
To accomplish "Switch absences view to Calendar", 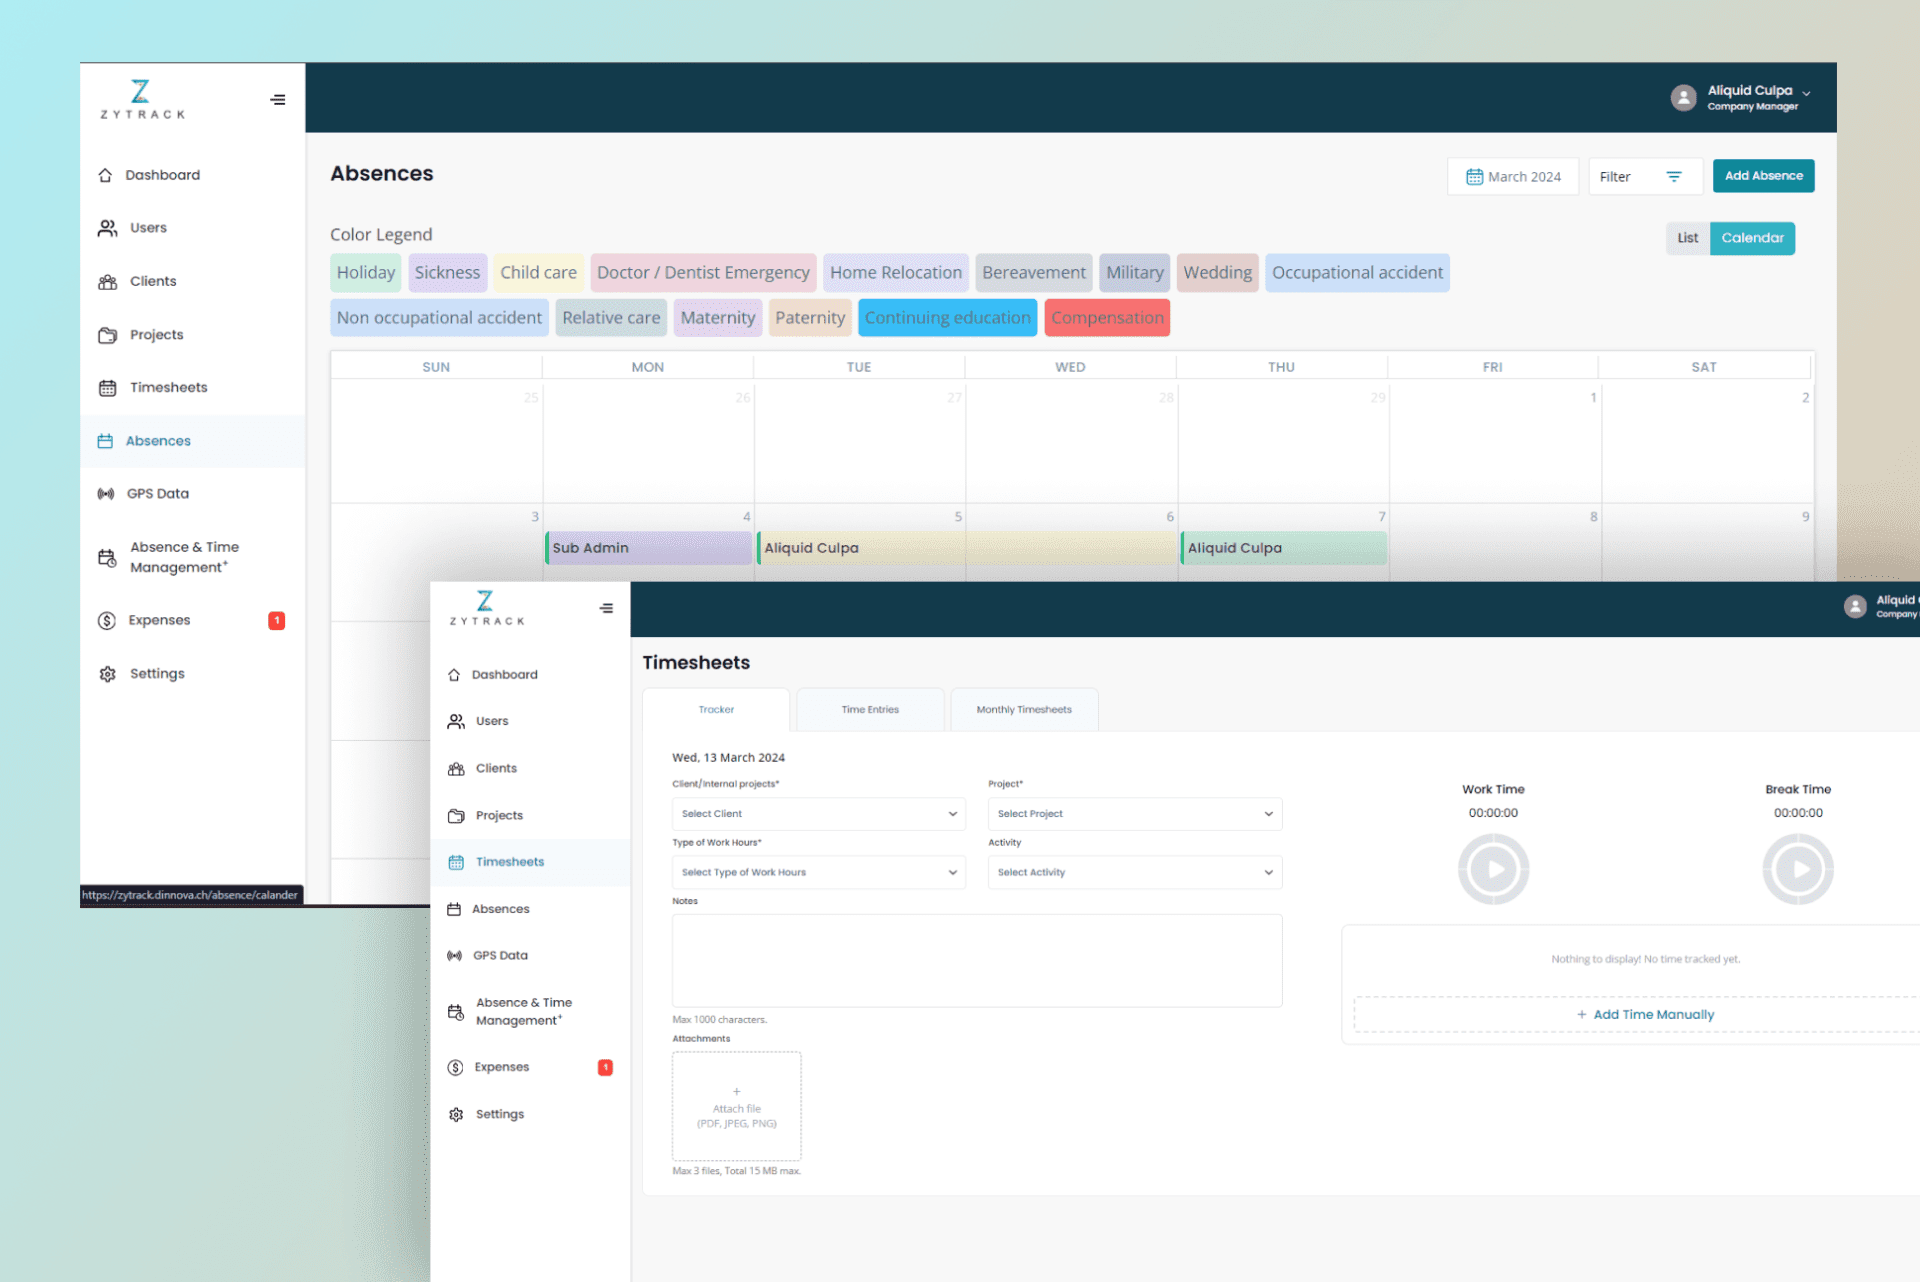I will 1752,238.
